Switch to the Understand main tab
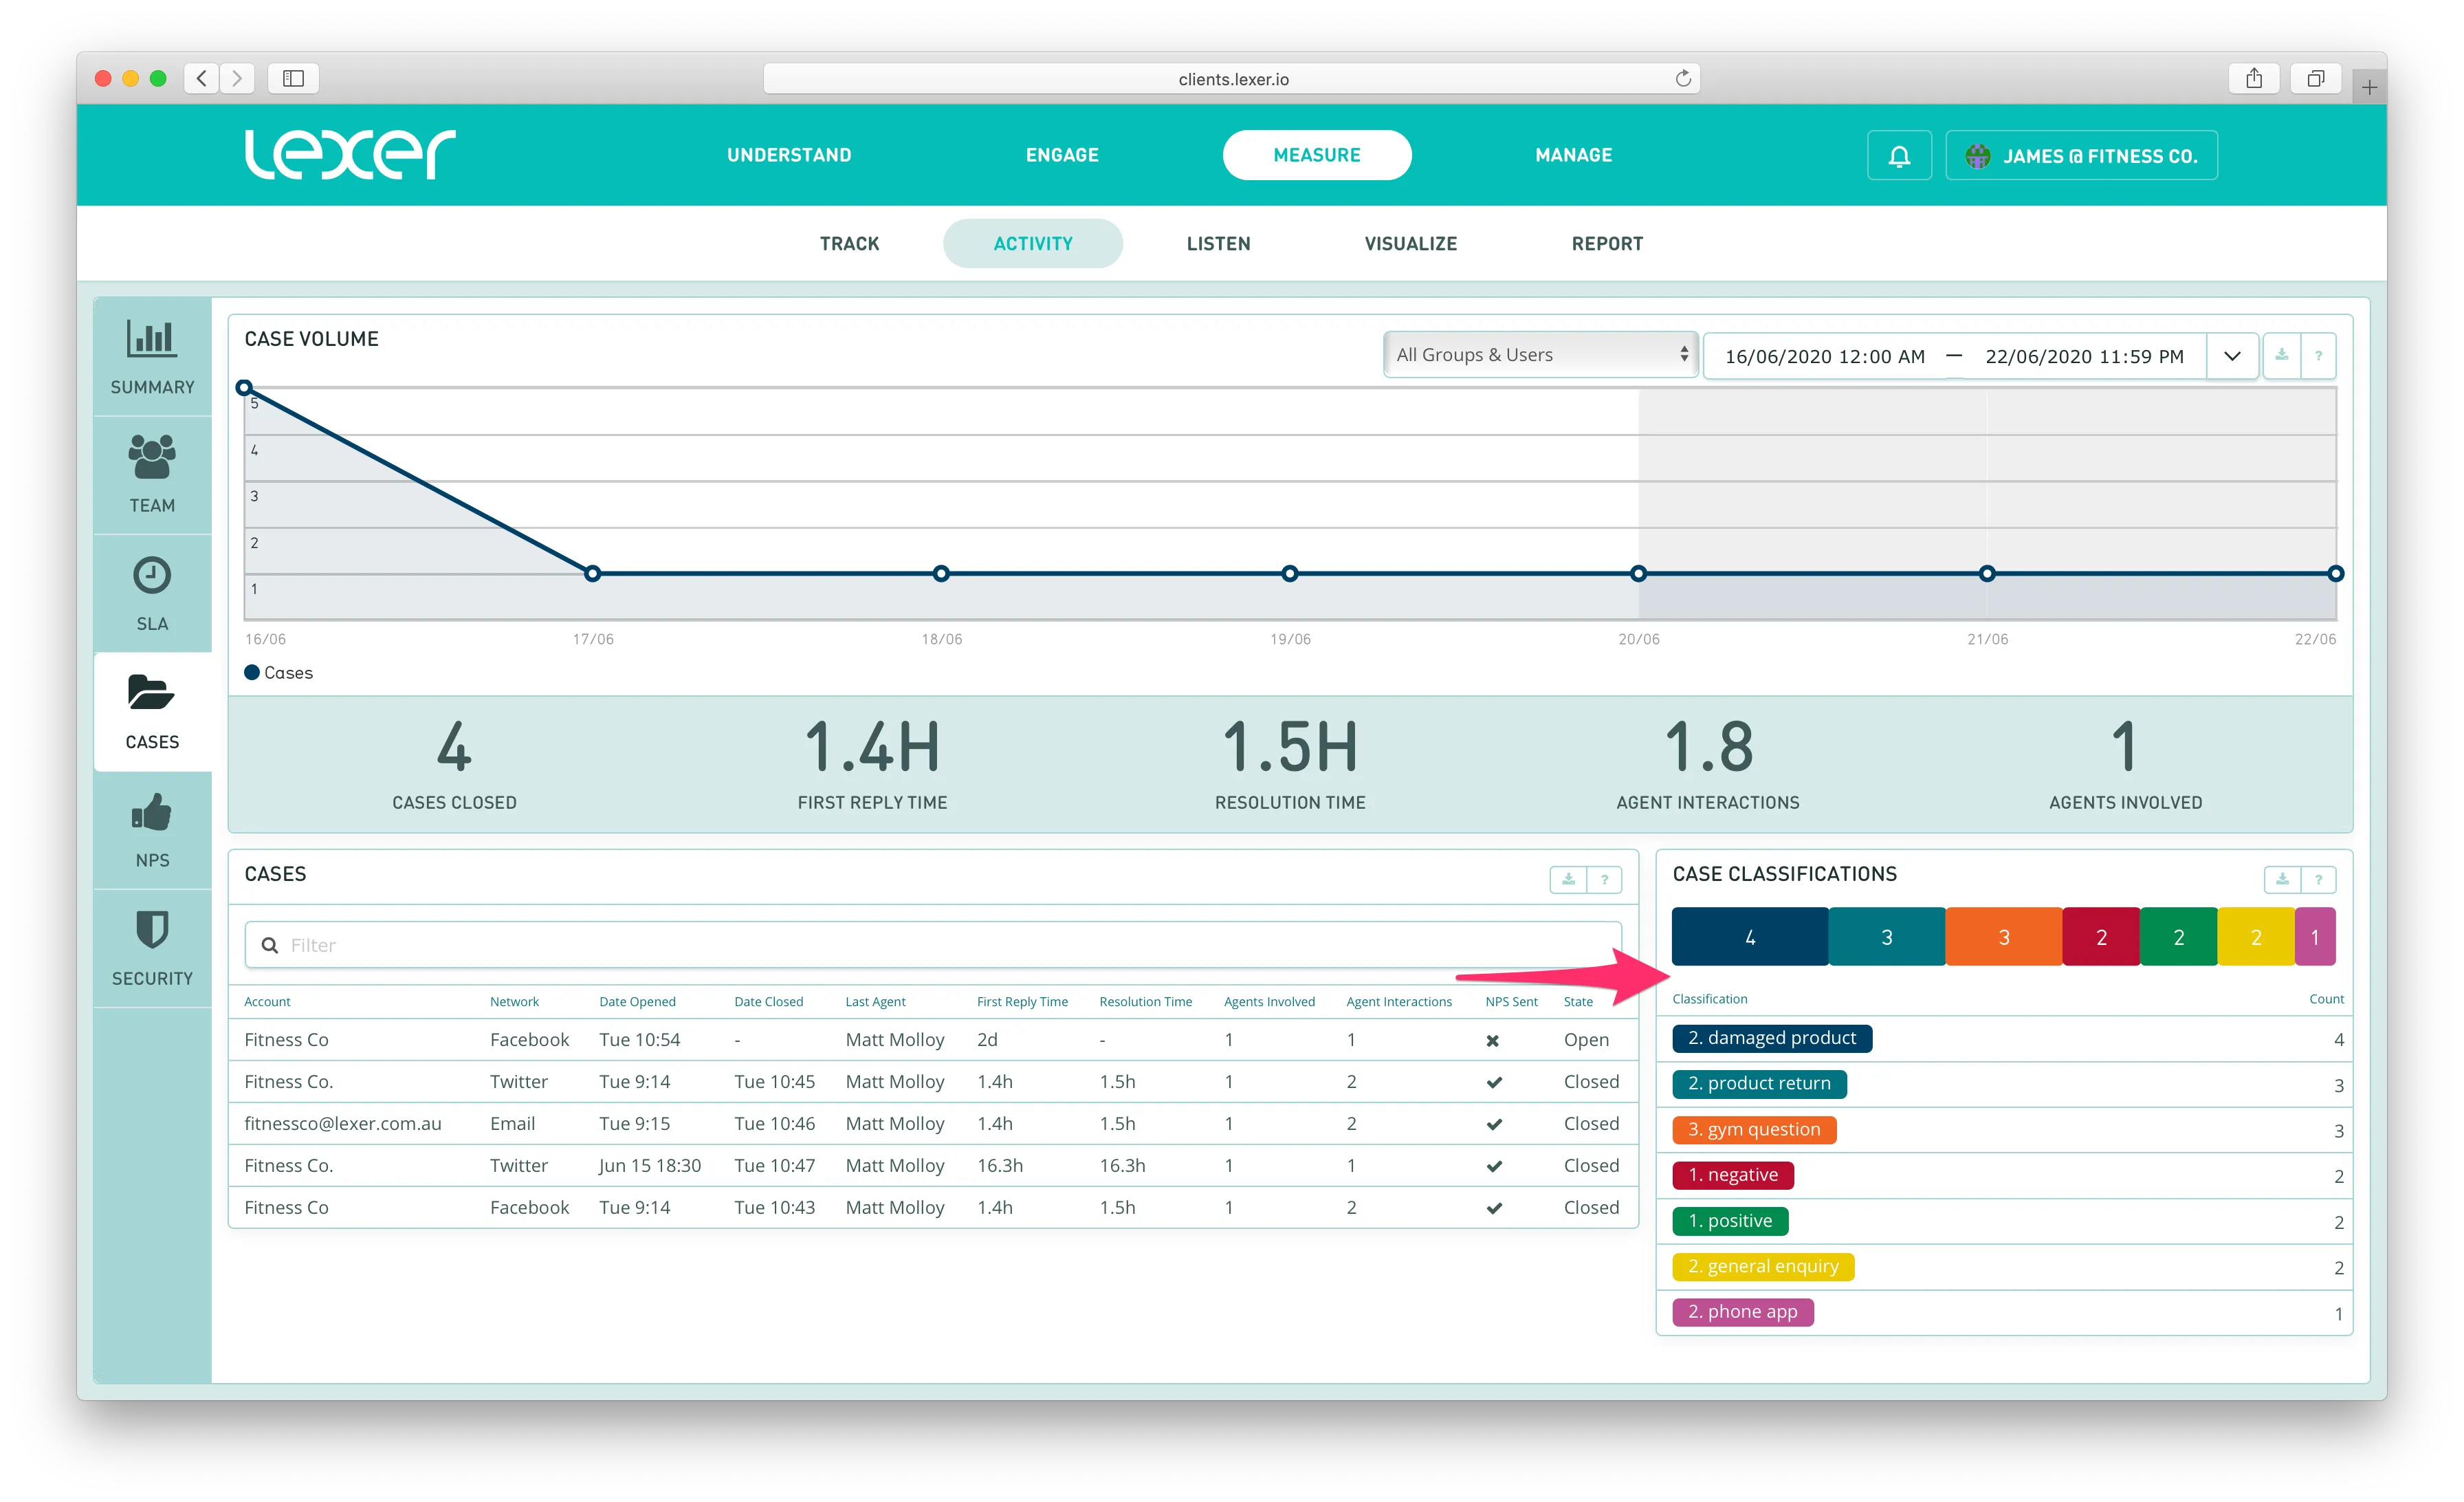Screen dimensions: 2464x1502 click(789, 155)
